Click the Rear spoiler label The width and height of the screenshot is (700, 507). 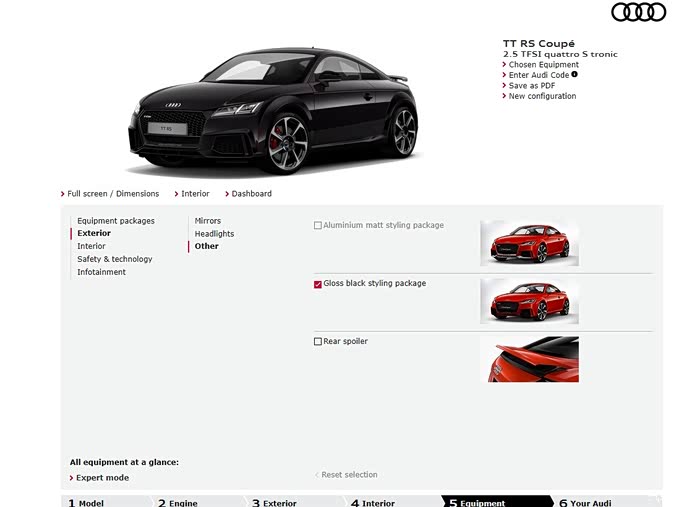click(346, 341)
